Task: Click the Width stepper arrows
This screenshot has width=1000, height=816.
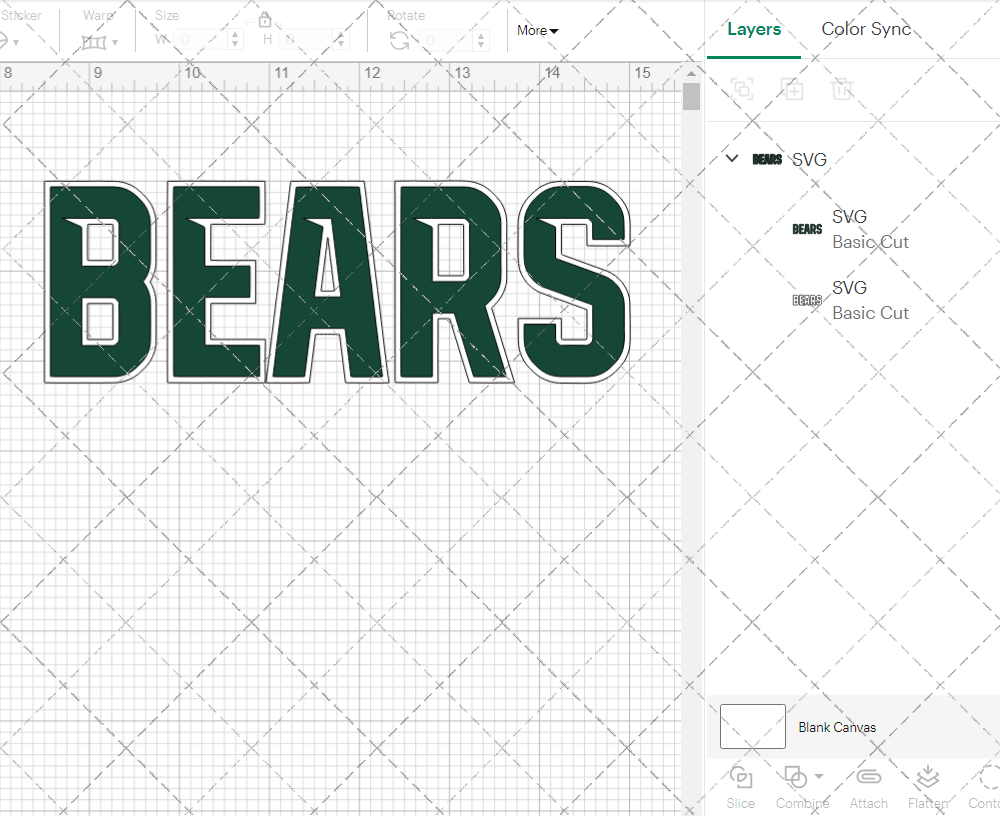Action: pyautogui.click(x=235, y=40)
